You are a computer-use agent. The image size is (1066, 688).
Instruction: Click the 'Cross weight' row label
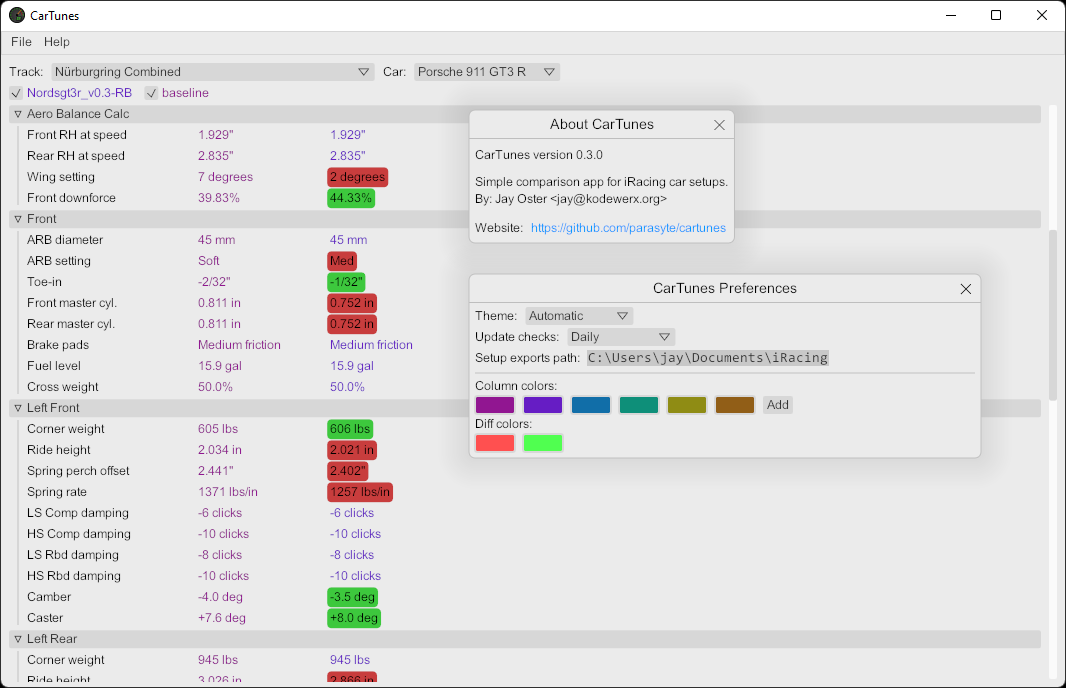63,387
